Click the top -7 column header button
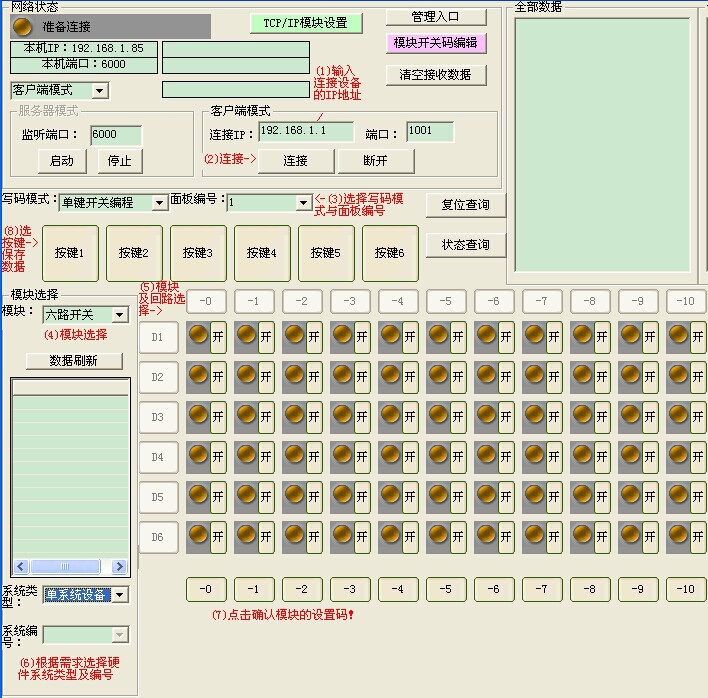Screen dimensions: 708x698 tap(542, 301)
